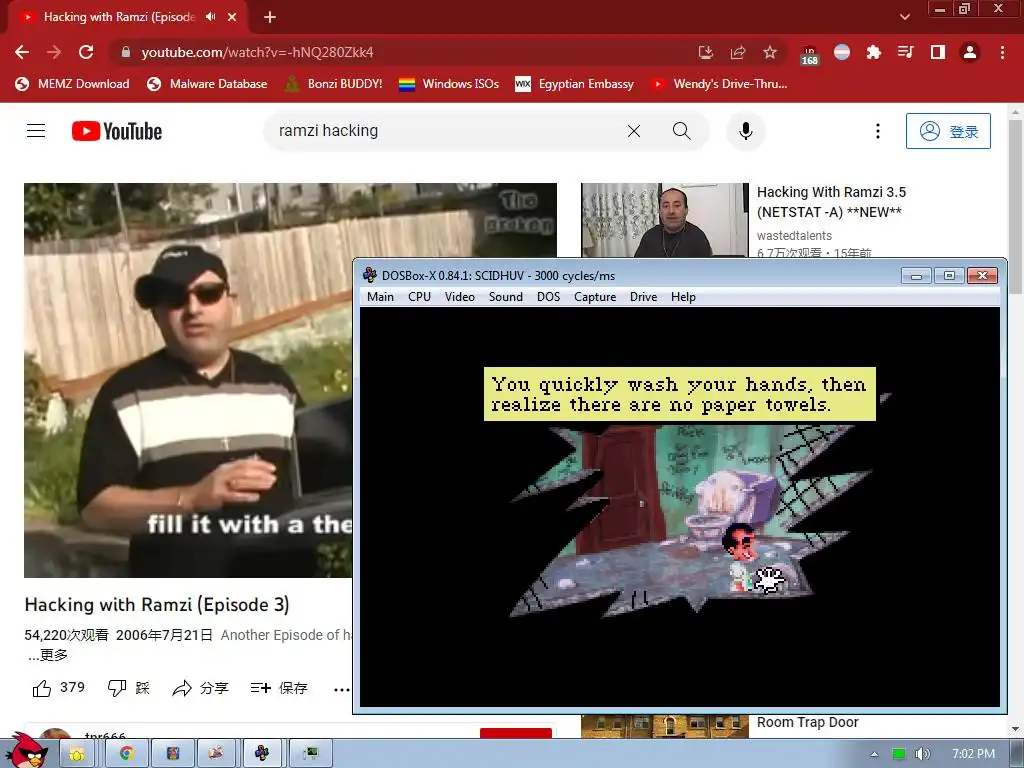Image resolution: width=1024 pixels, height=768 pixels.
Task: Reload the YouTube page
Action: tap(86, 52)
